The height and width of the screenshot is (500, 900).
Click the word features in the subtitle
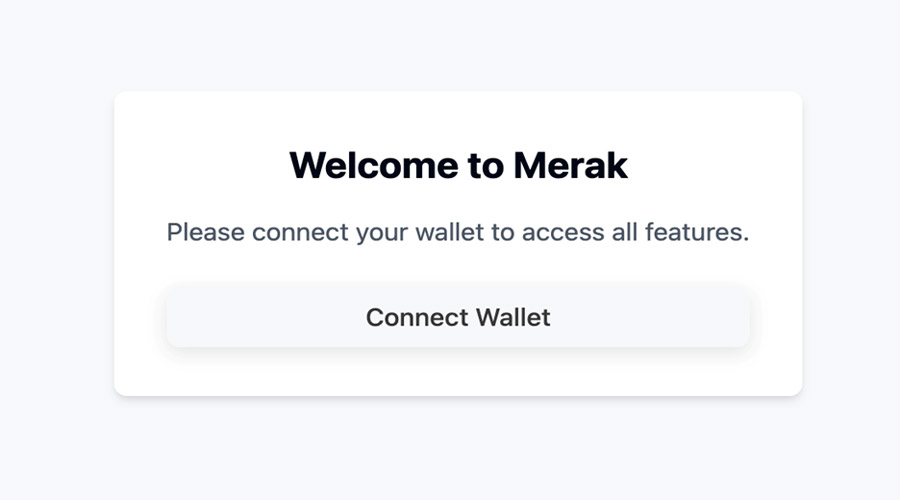coord(697,232)
